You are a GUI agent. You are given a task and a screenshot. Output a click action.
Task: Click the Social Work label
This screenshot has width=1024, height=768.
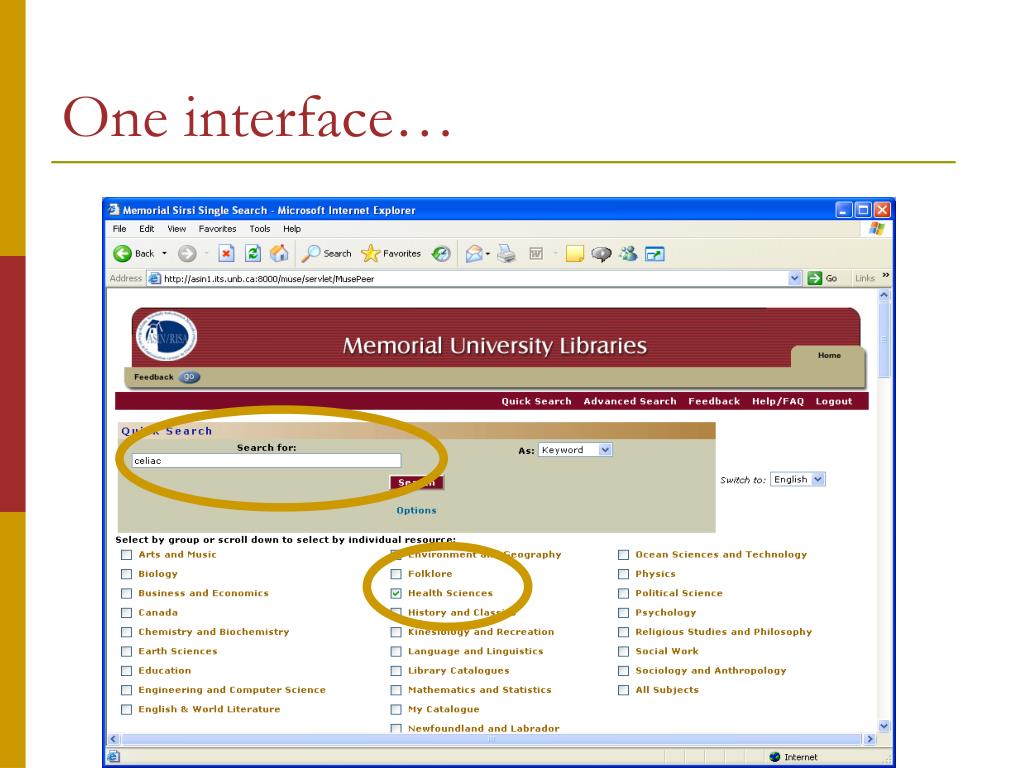pyautogui.click(x=666, y=651)
